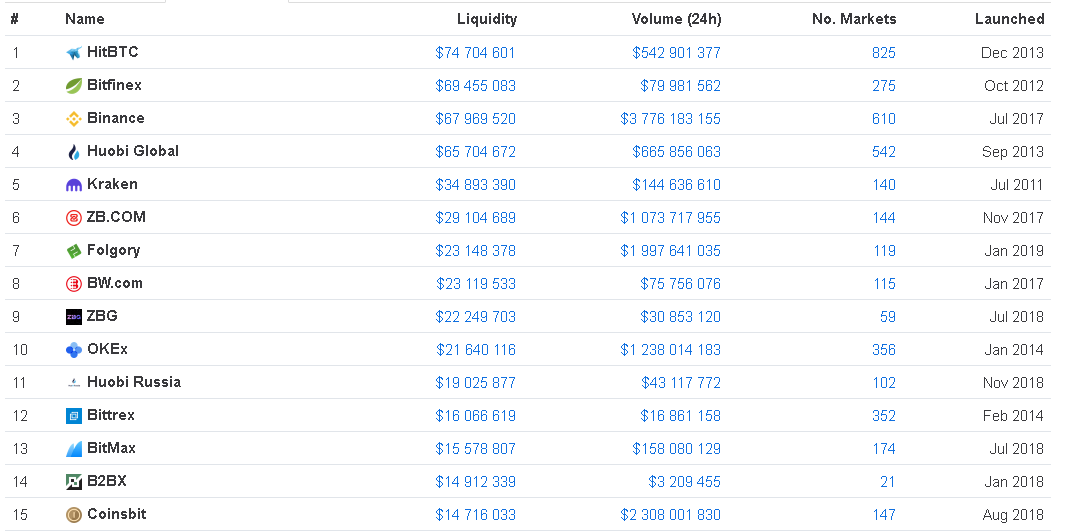Image resolution: width=1076 pixels, height=532 pixels.
Task: Click the Kraken purple logo icon
Action: (73, 185)
